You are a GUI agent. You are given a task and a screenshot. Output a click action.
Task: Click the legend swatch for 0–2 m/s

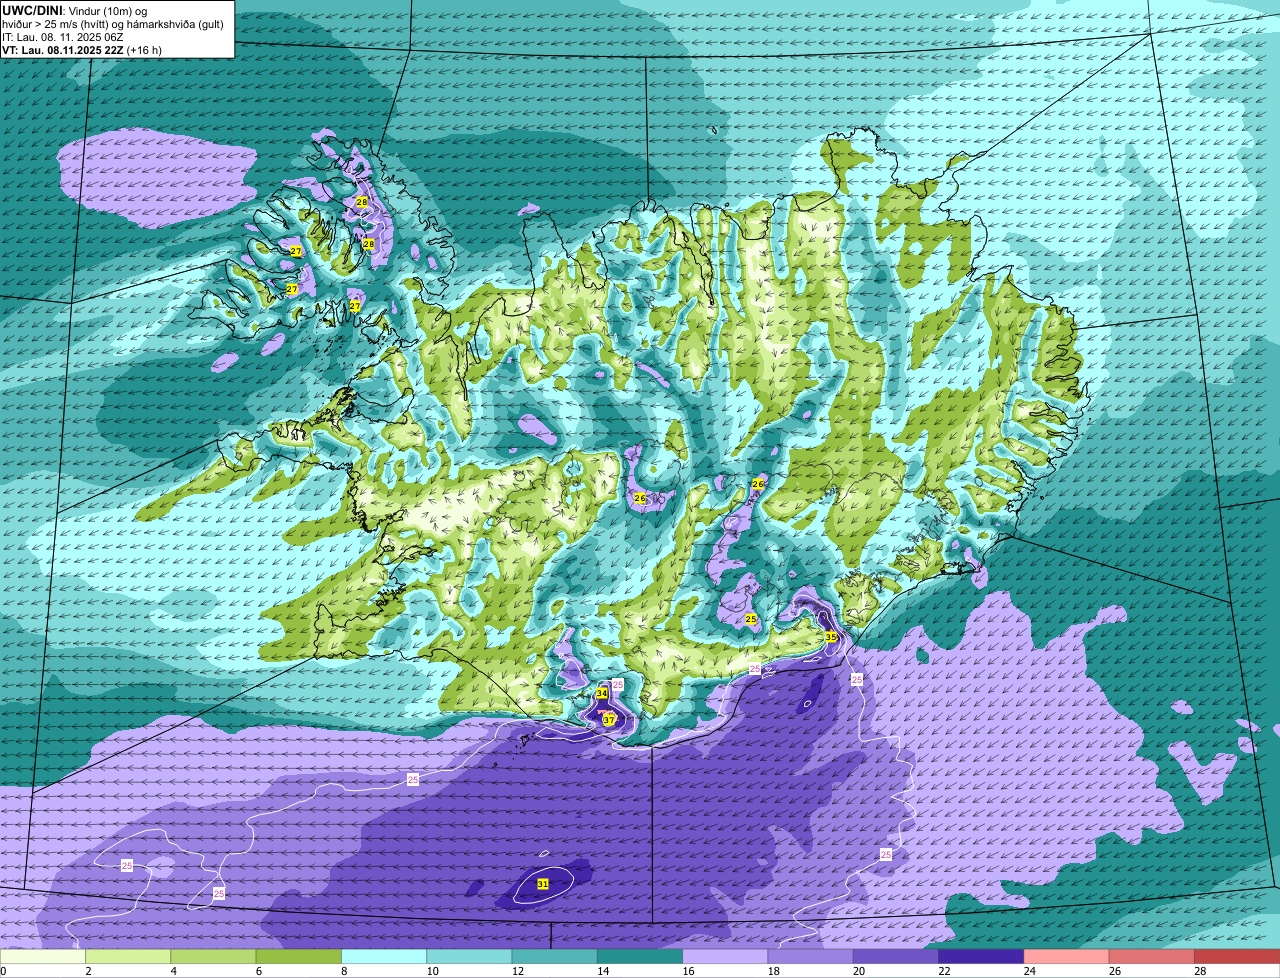(x=43, y=957)
